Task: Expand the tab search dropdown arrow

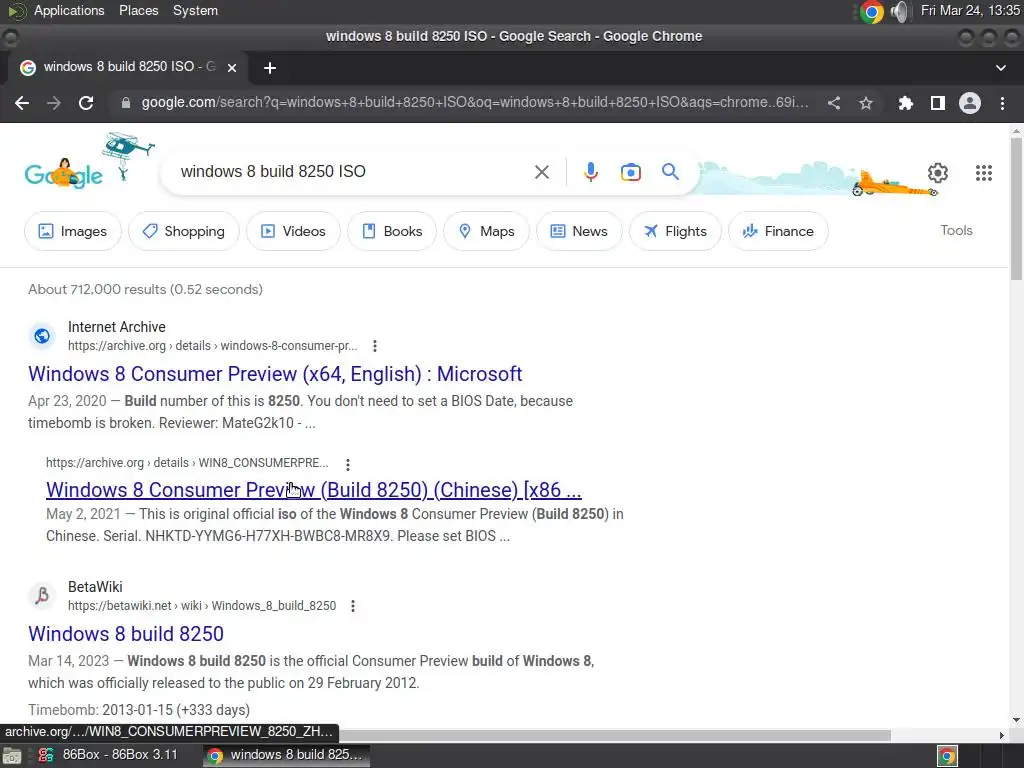Action: 1000,68
